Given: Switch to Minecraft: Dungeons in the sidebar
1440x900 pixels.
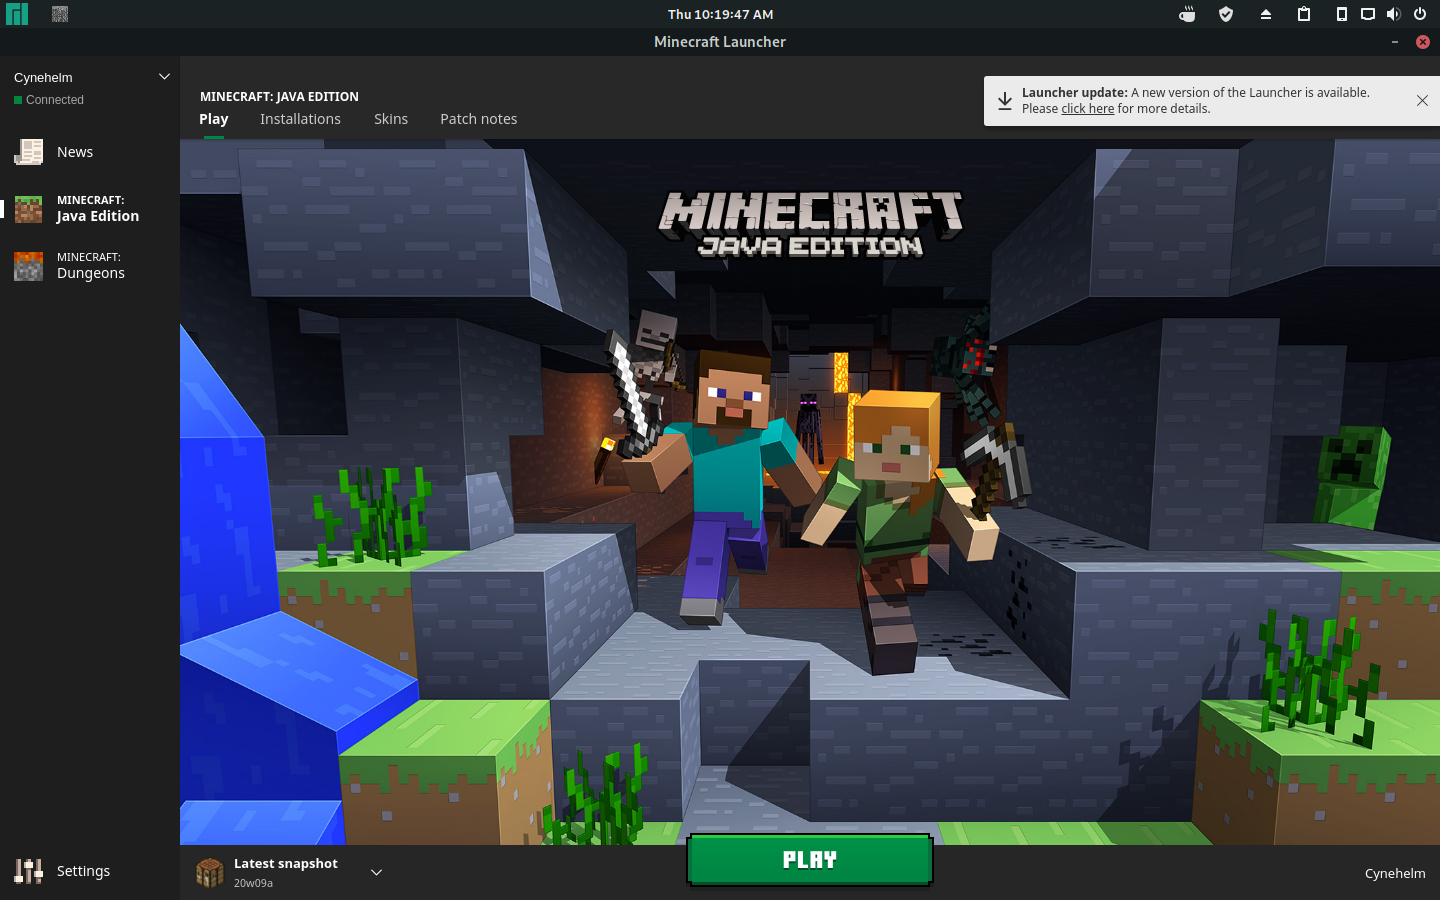Looking at the screenshot, I should point(90,266).
